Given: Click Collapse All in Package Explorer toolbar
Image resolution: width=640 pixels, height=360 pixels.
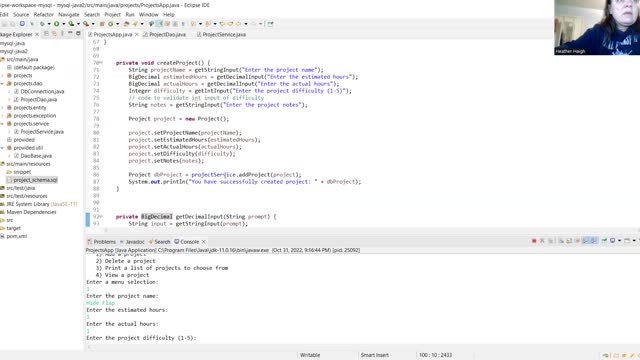Looking at the screenshot, I should (47, 34).
